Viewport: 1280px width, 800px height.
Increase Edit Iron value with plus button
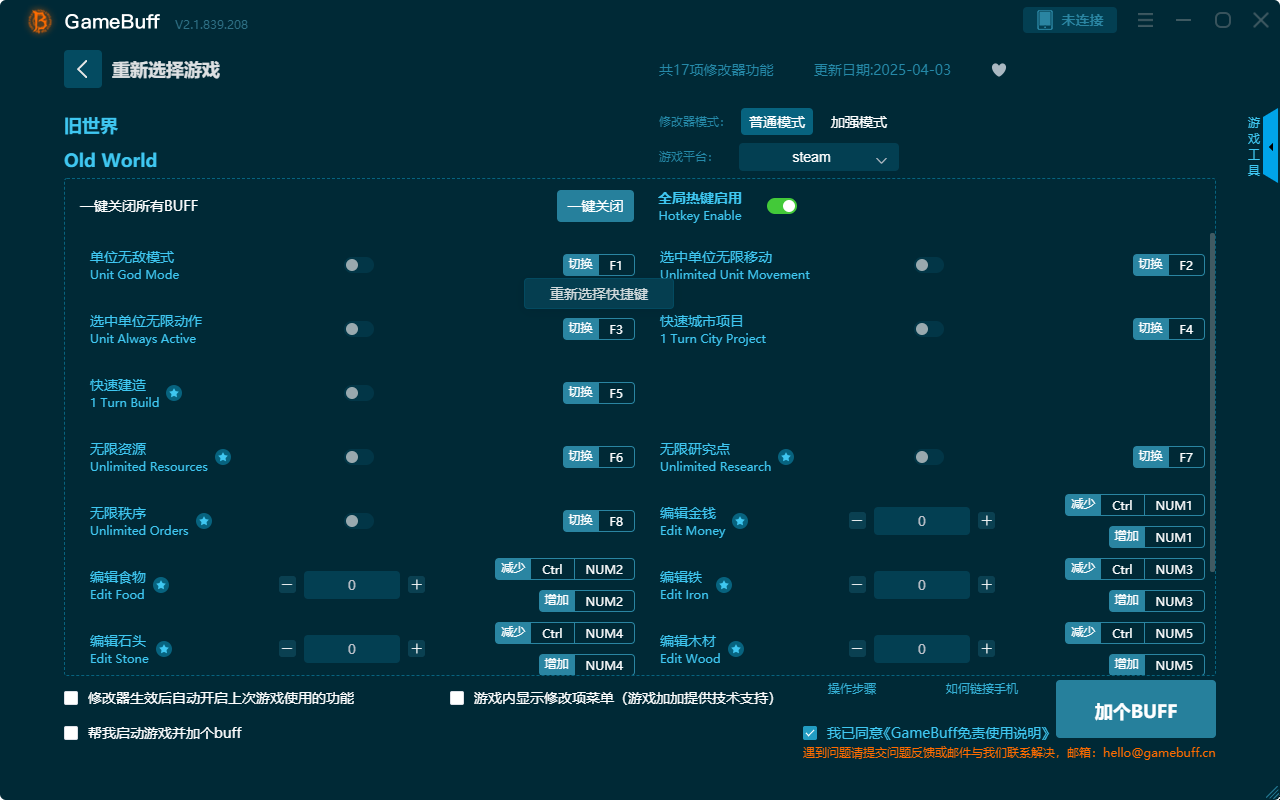tap(986, 584)
